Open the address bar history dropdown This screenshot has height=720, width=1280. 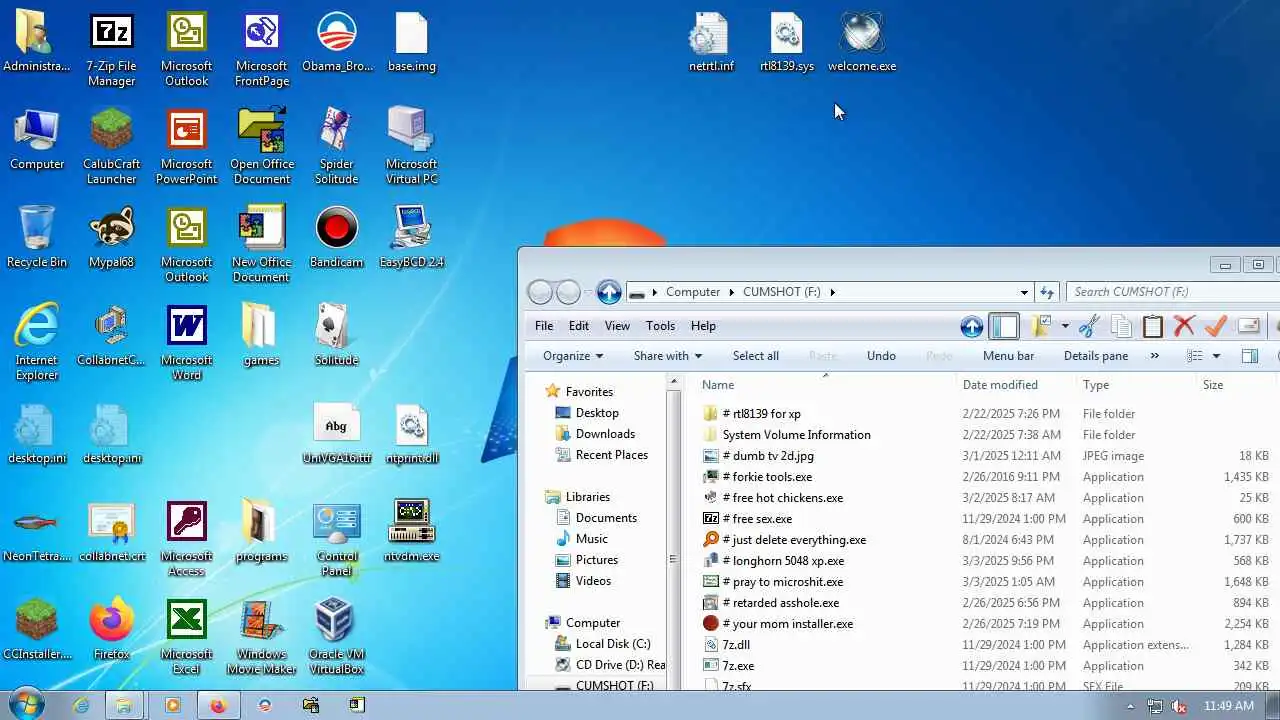1024,292
